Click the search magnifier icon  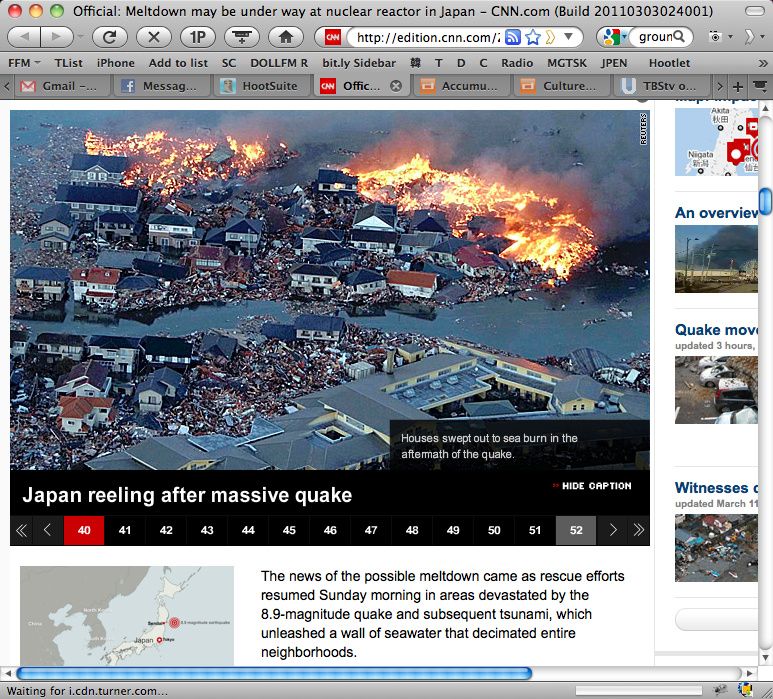(679, 37)
